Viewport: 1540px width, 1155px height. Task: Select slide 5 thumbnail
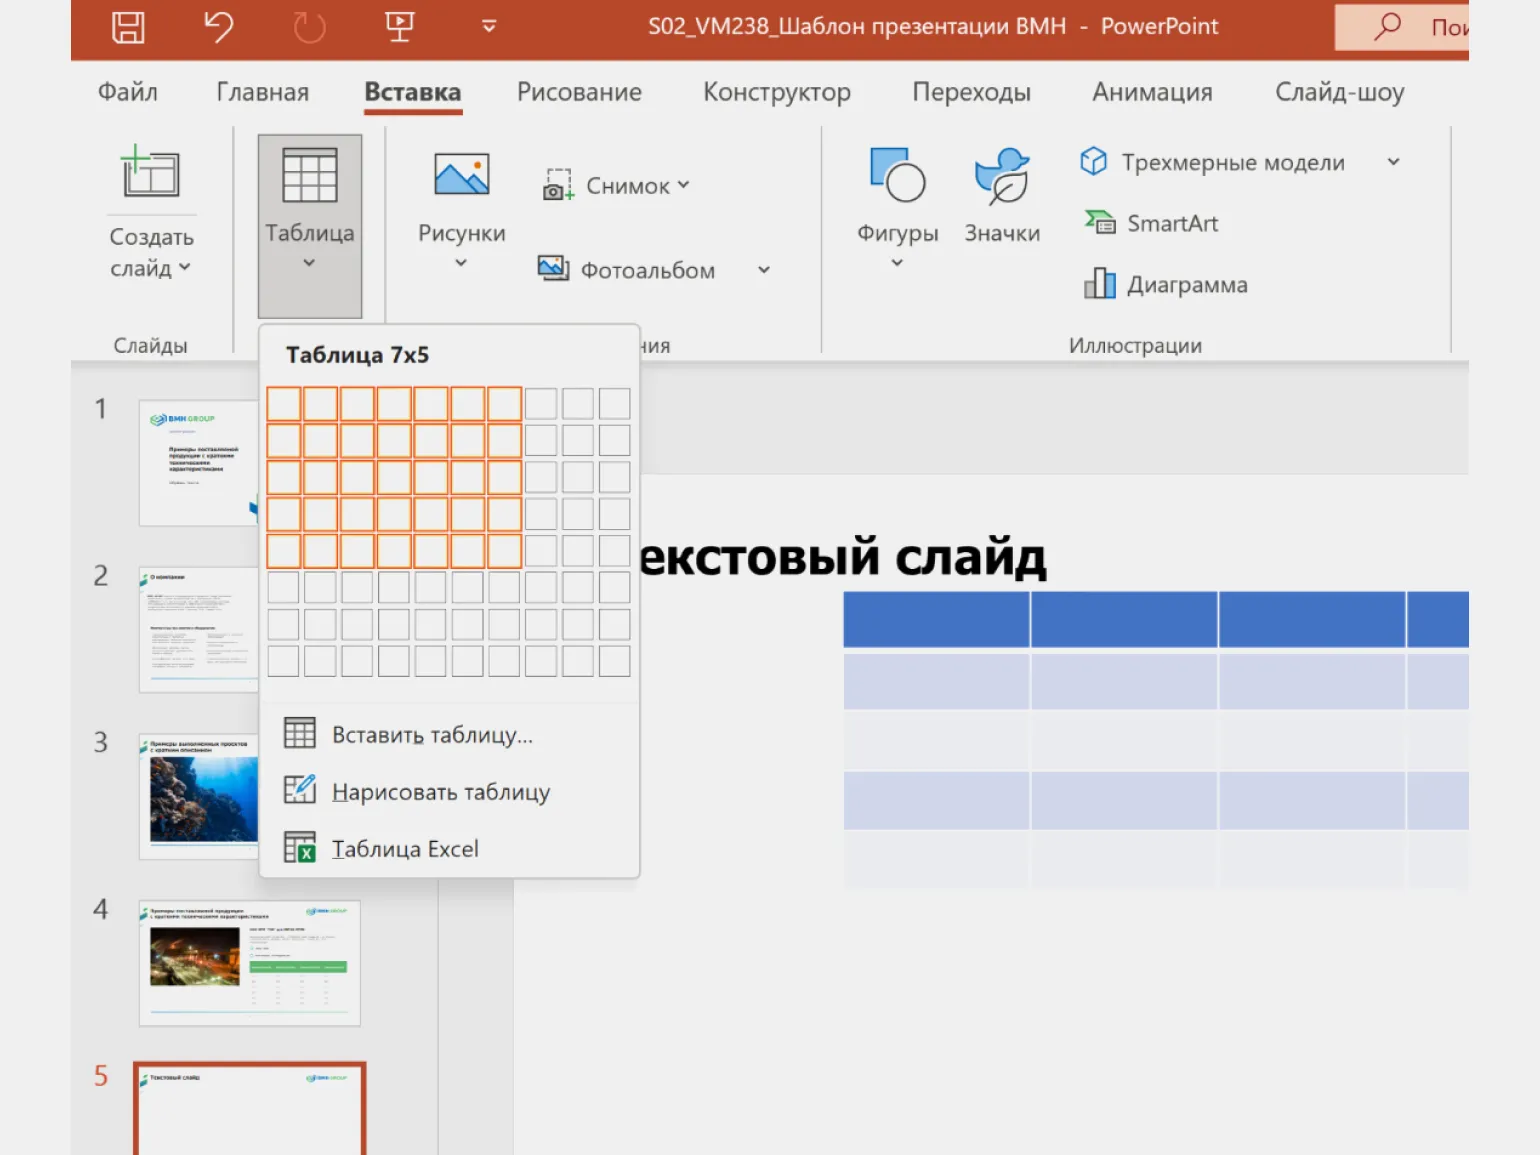click(249, 1109)
